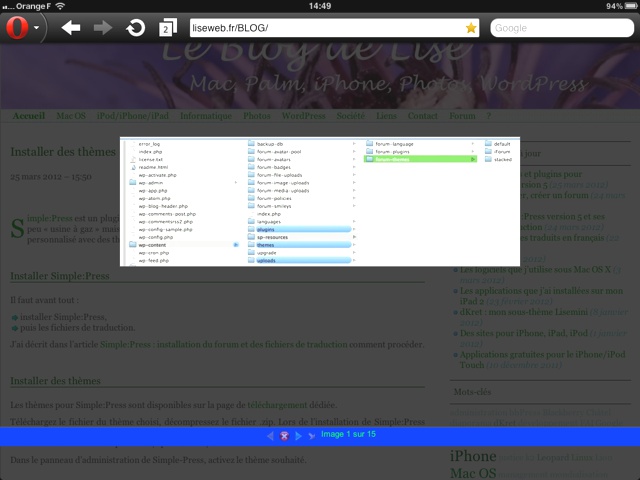640x480 pixels.
Task: Open the Forum menu item
Action: point(461,116)
